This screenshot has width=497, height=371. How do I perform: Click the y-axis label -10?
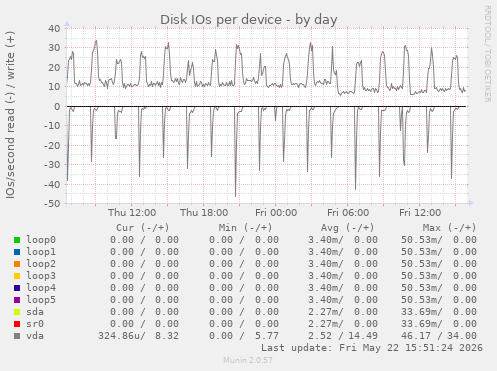pyautogui.click(x=52, y=126)
